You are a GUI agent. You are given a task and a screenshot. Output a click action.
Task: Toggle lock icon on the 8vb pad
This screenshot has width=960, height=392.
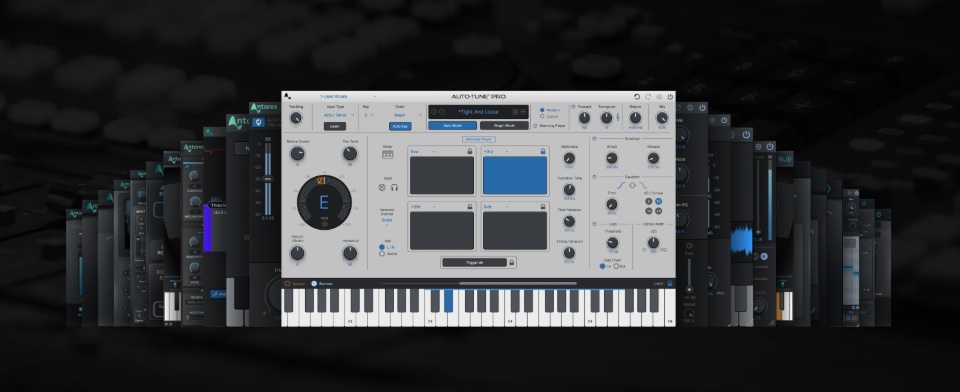tap(542, 206)
